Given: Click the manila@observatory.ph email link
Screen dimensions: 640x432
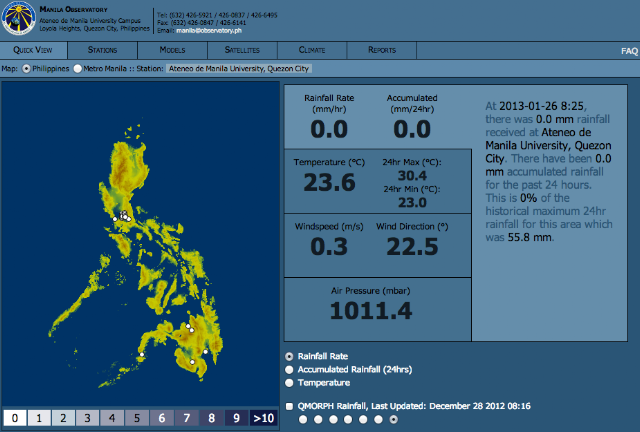Looking at the screenshot, I should coord(209,31).
